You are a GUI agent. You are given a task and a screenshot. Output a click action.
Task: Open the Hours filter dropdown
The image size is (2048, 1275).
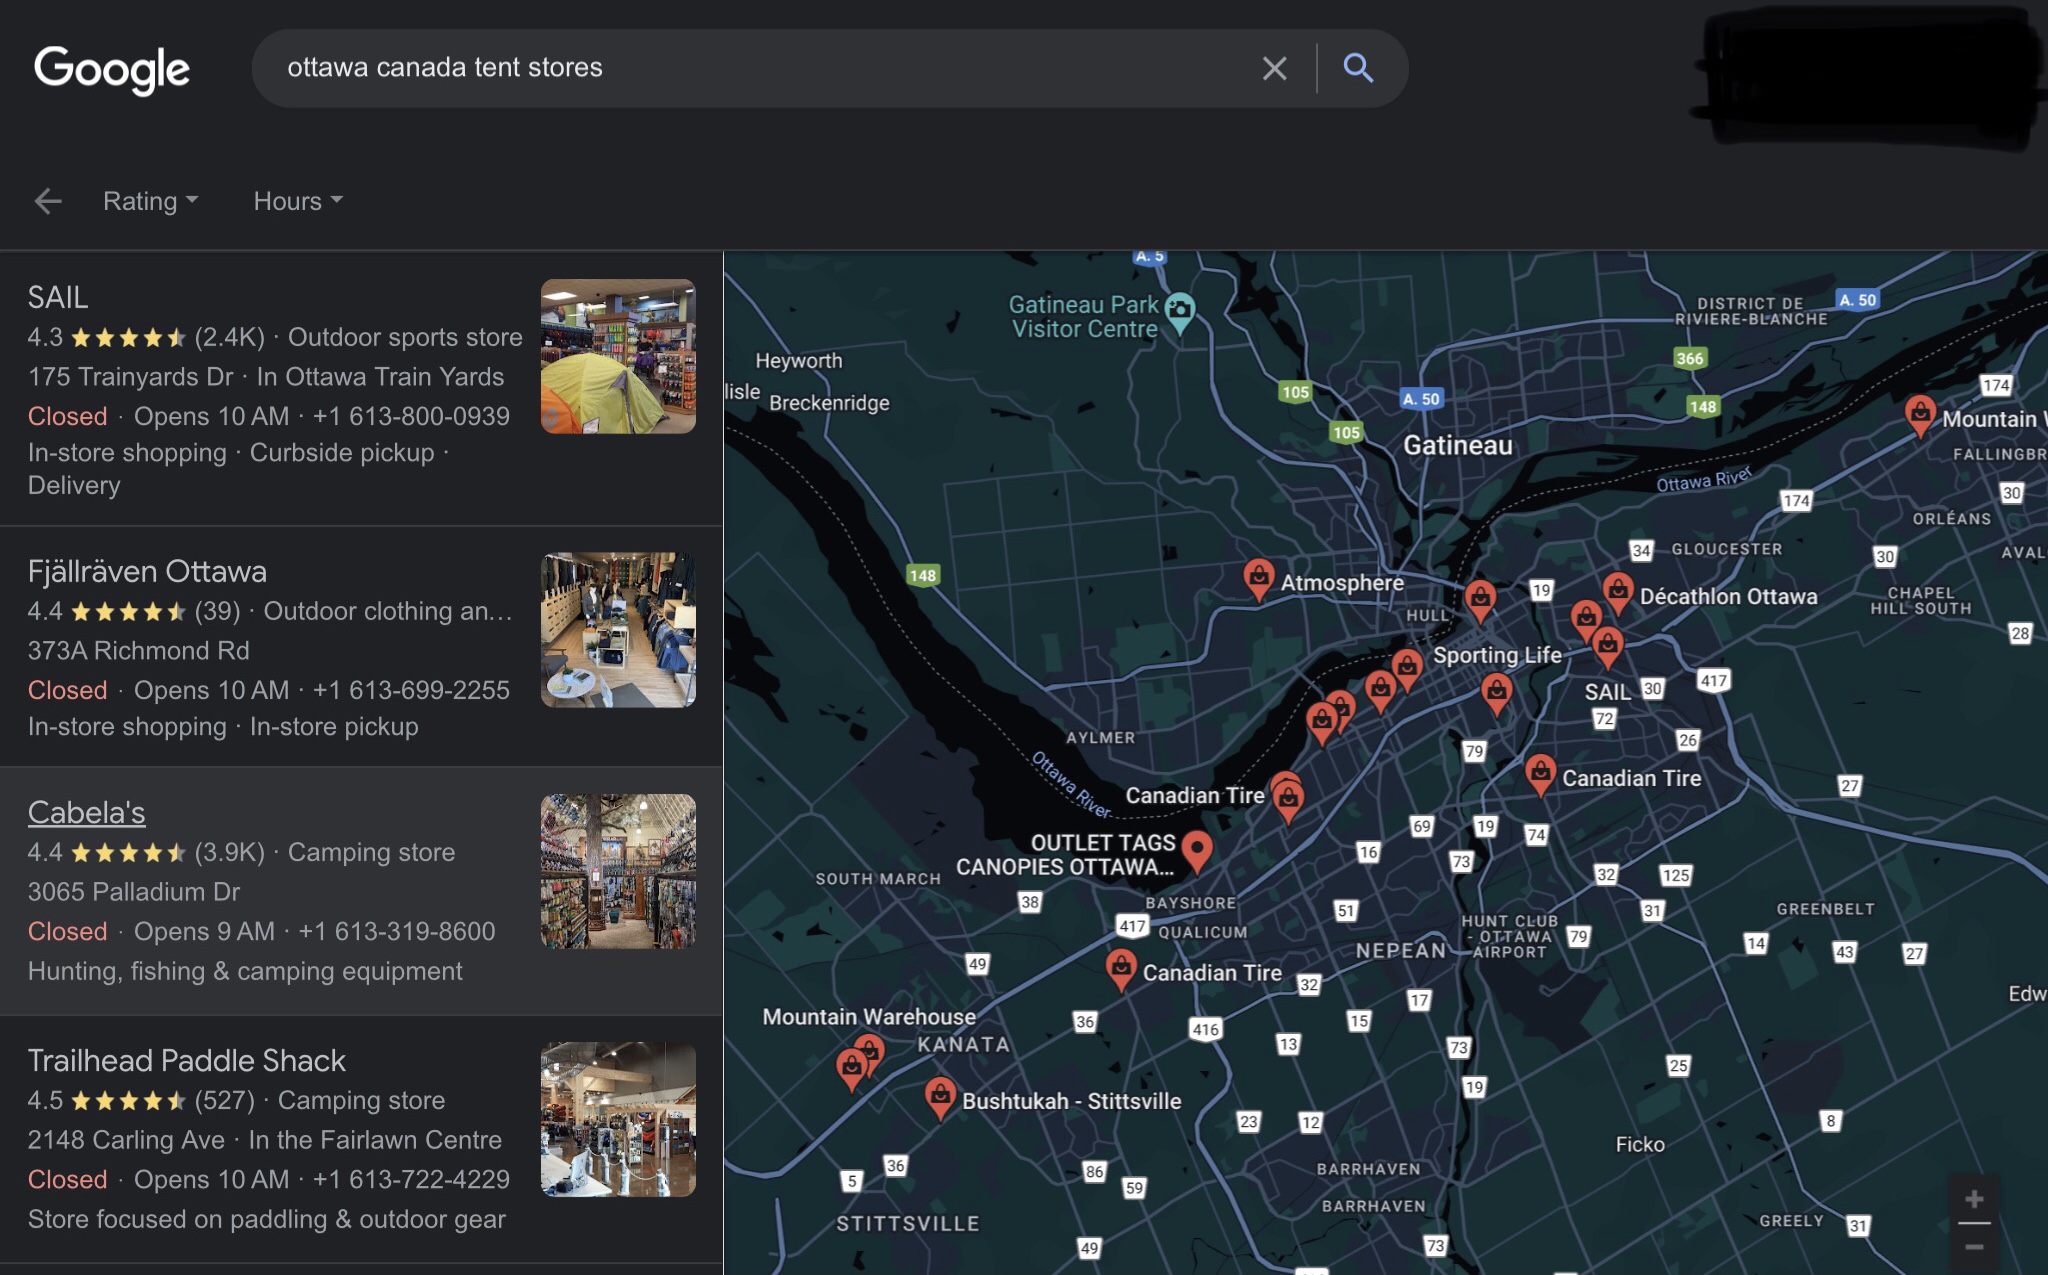(298, 201)
